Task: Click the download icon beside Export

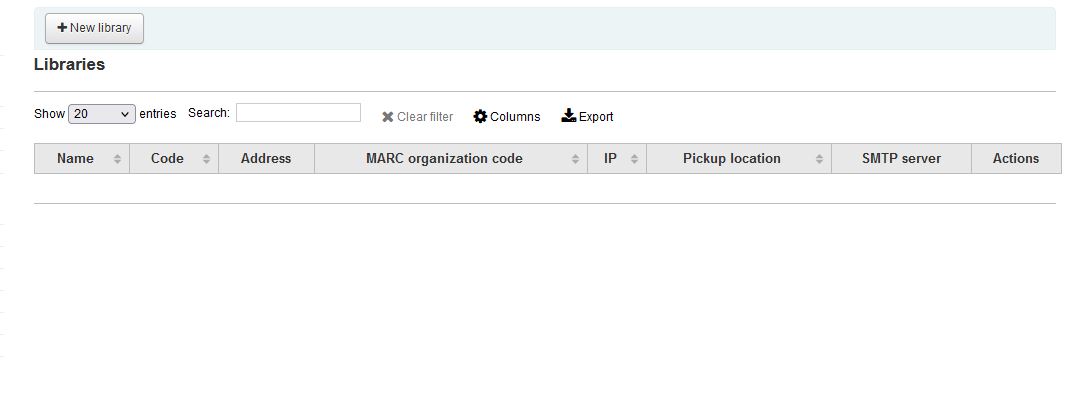Action: coord(569,116)
